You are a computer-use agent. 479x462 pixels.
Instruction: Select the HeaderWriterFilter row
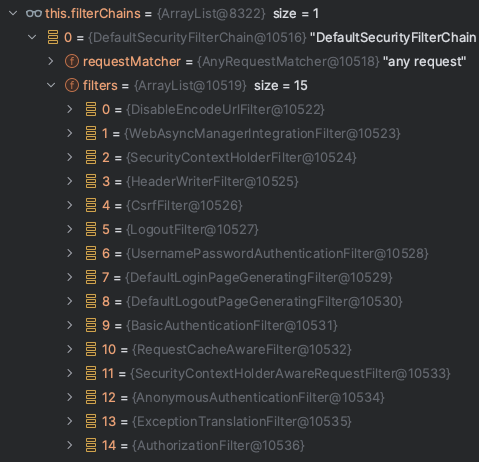239,181
